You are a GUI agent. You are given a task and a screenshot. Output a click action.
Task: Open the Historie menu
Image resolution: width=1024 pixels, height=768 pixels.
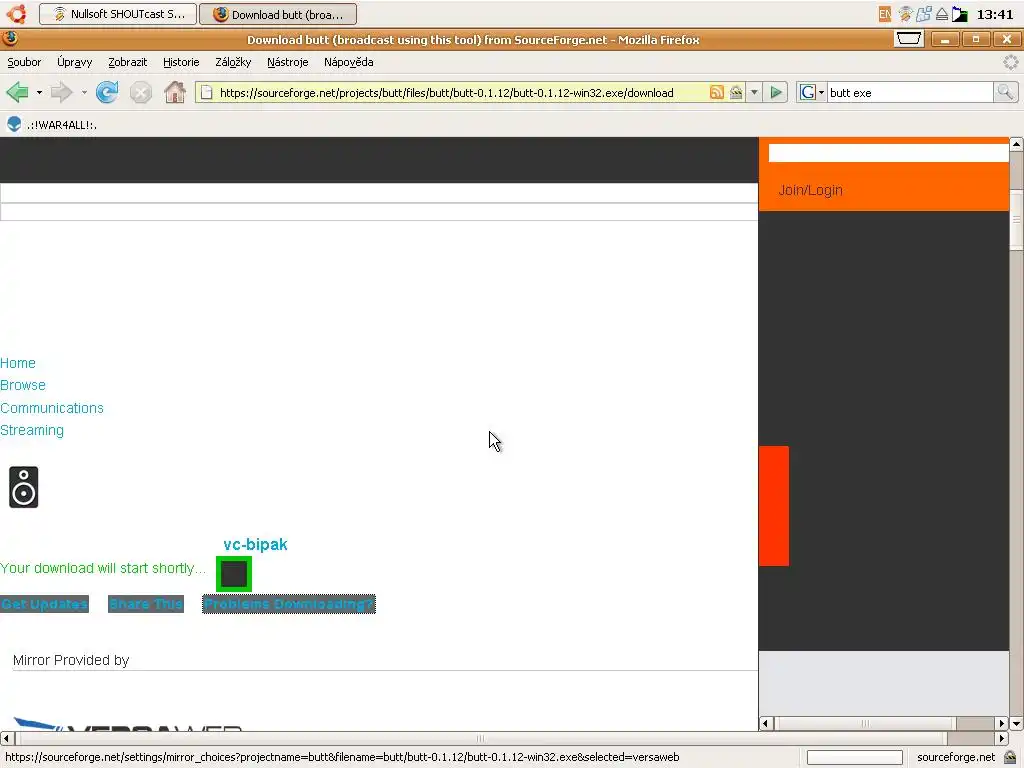(x=181, y=62)
